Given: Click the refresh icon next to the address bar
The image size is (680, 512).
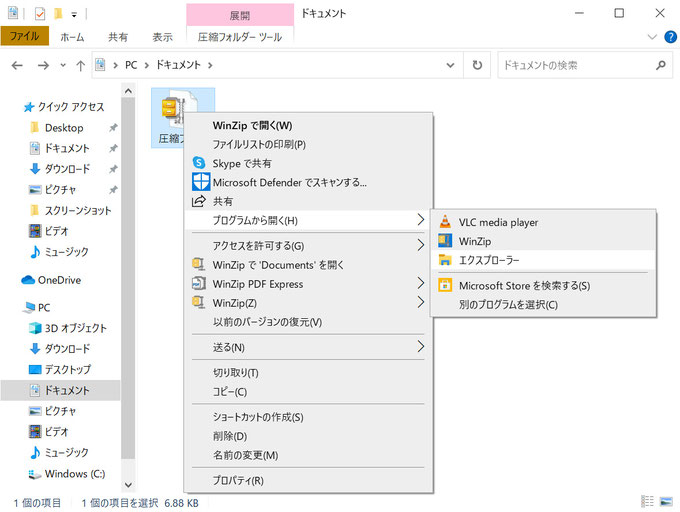Looking at the screenshot, I should point(477,65).
